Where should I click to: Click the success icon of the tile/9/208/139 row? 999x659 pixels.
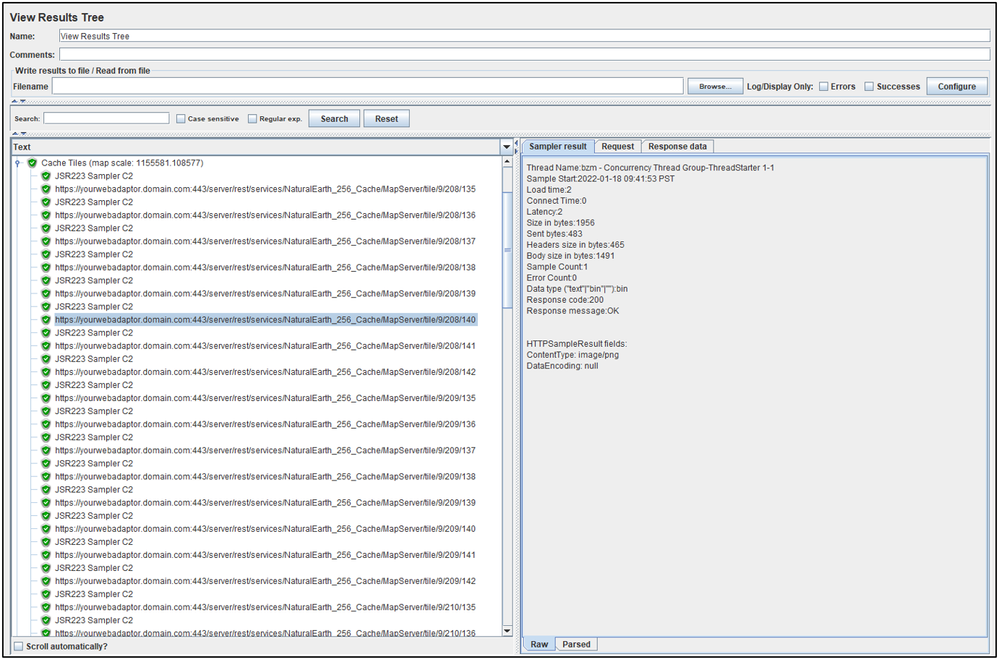(46, 294)
